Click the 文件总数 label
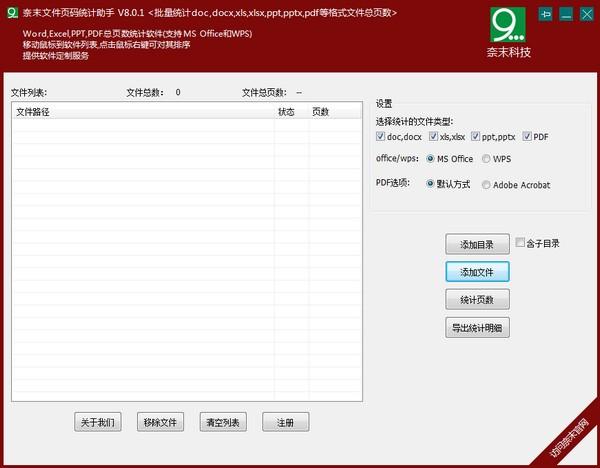 point(145,93)
